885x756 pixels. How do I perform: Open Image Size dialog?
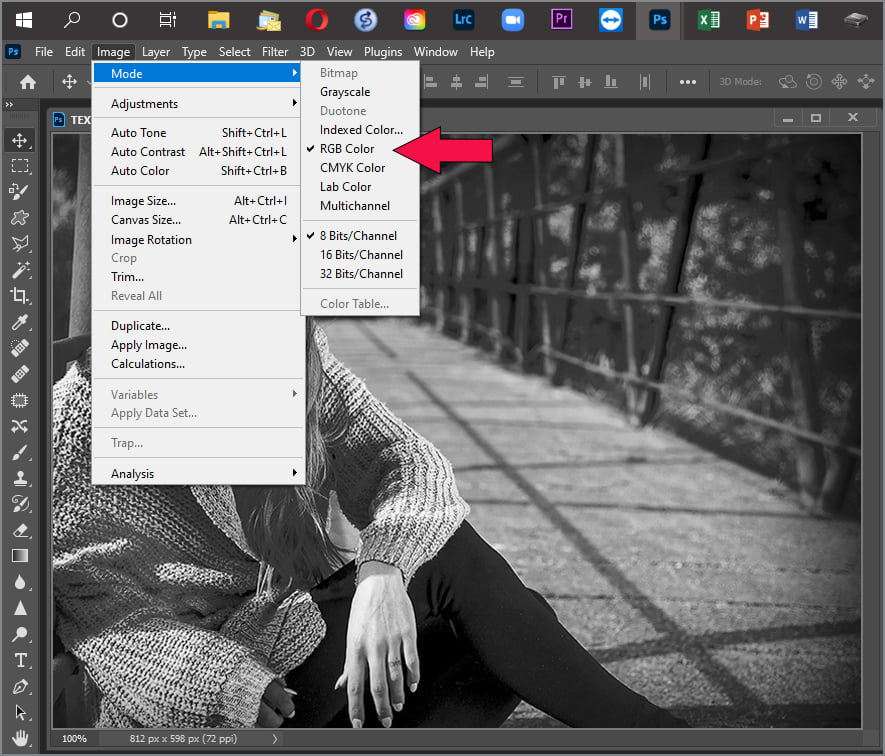[196, 201]
